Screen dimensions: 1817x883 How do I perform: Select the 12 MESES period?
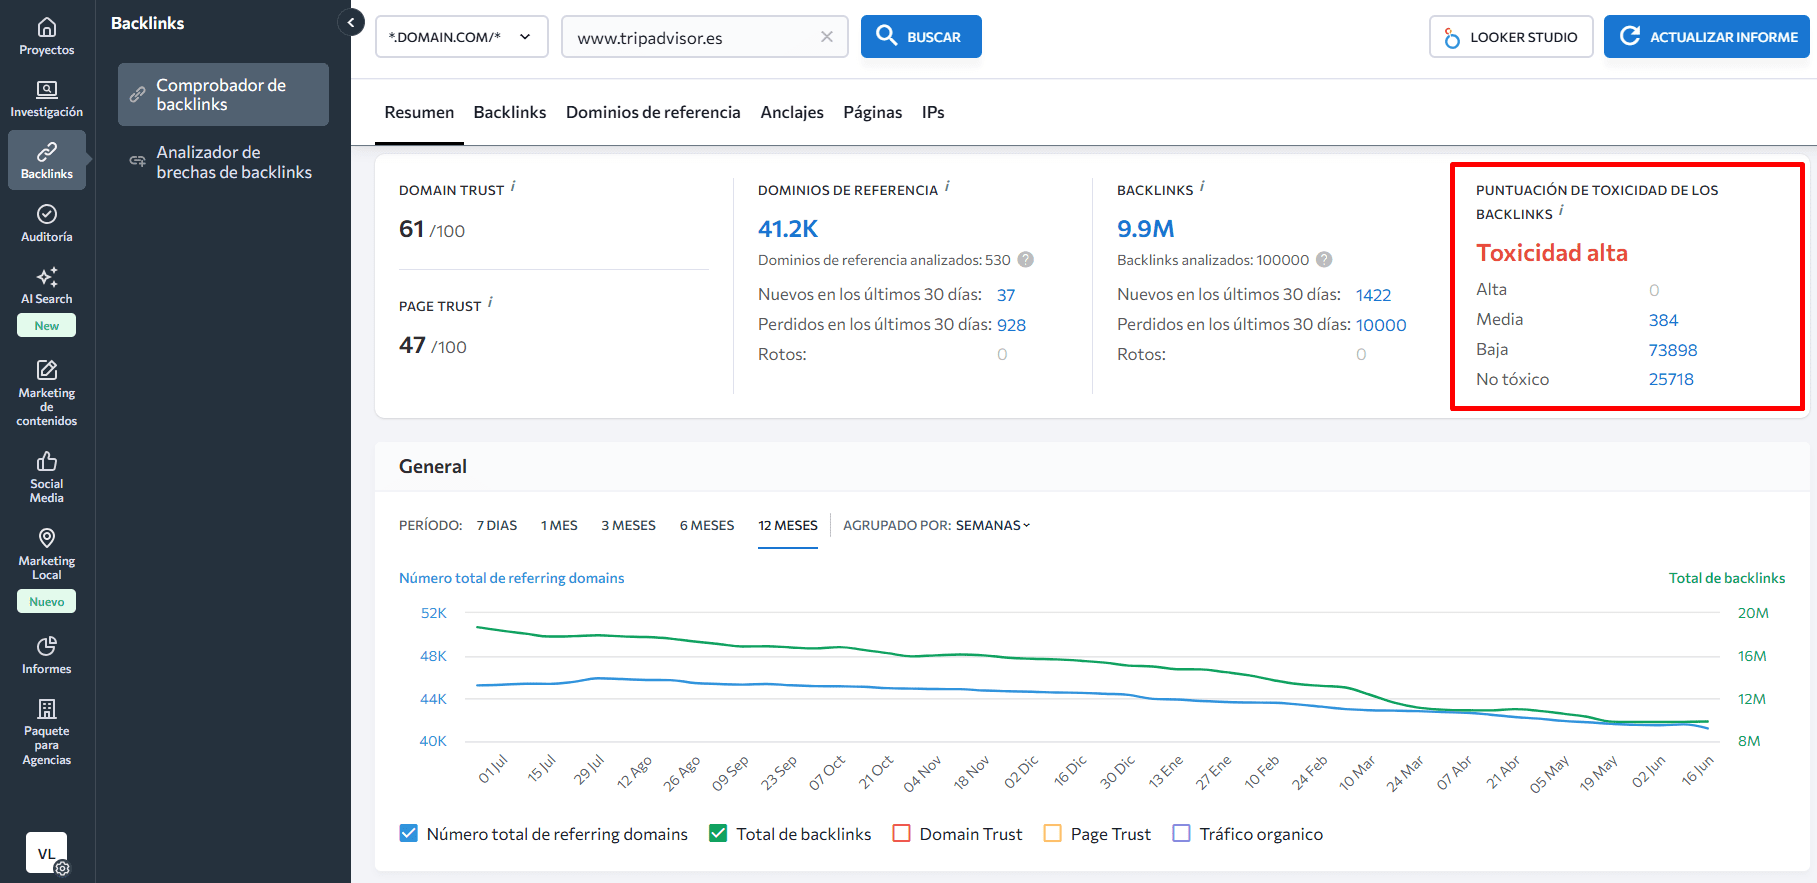[x=788, y=525]
